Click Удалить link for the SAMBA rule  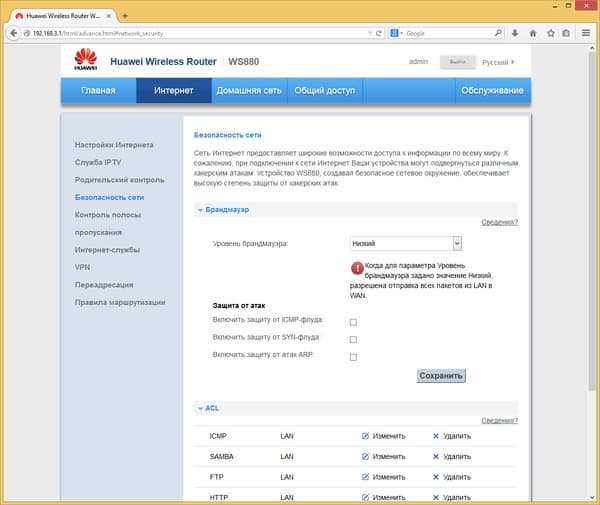point(457,456)
